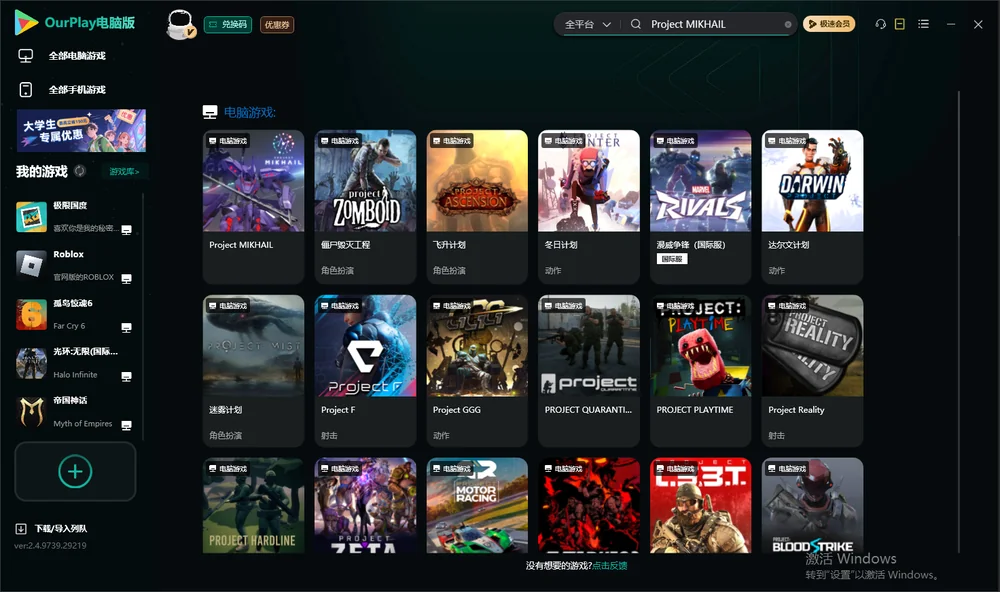Click the yellow icon beside the headset

(900, 24)
